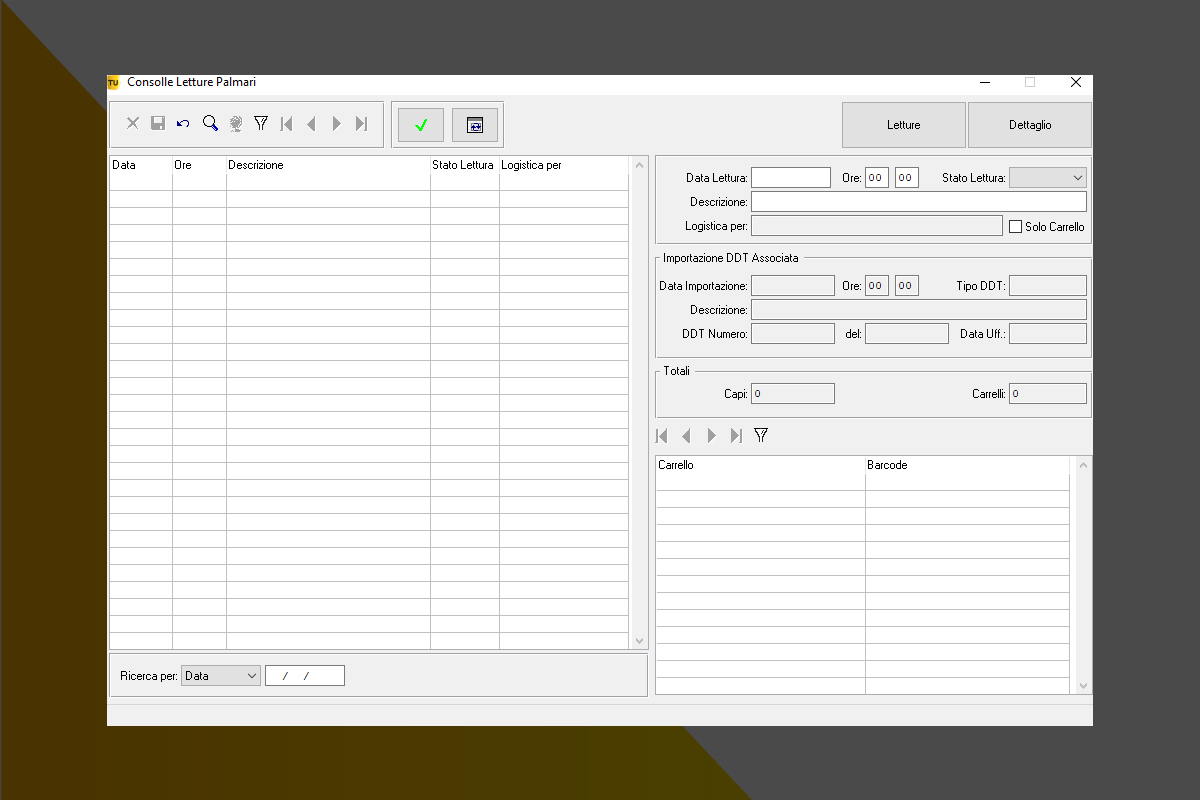
Task: Click the Logistica per field
Action: [x=877, y=226]
